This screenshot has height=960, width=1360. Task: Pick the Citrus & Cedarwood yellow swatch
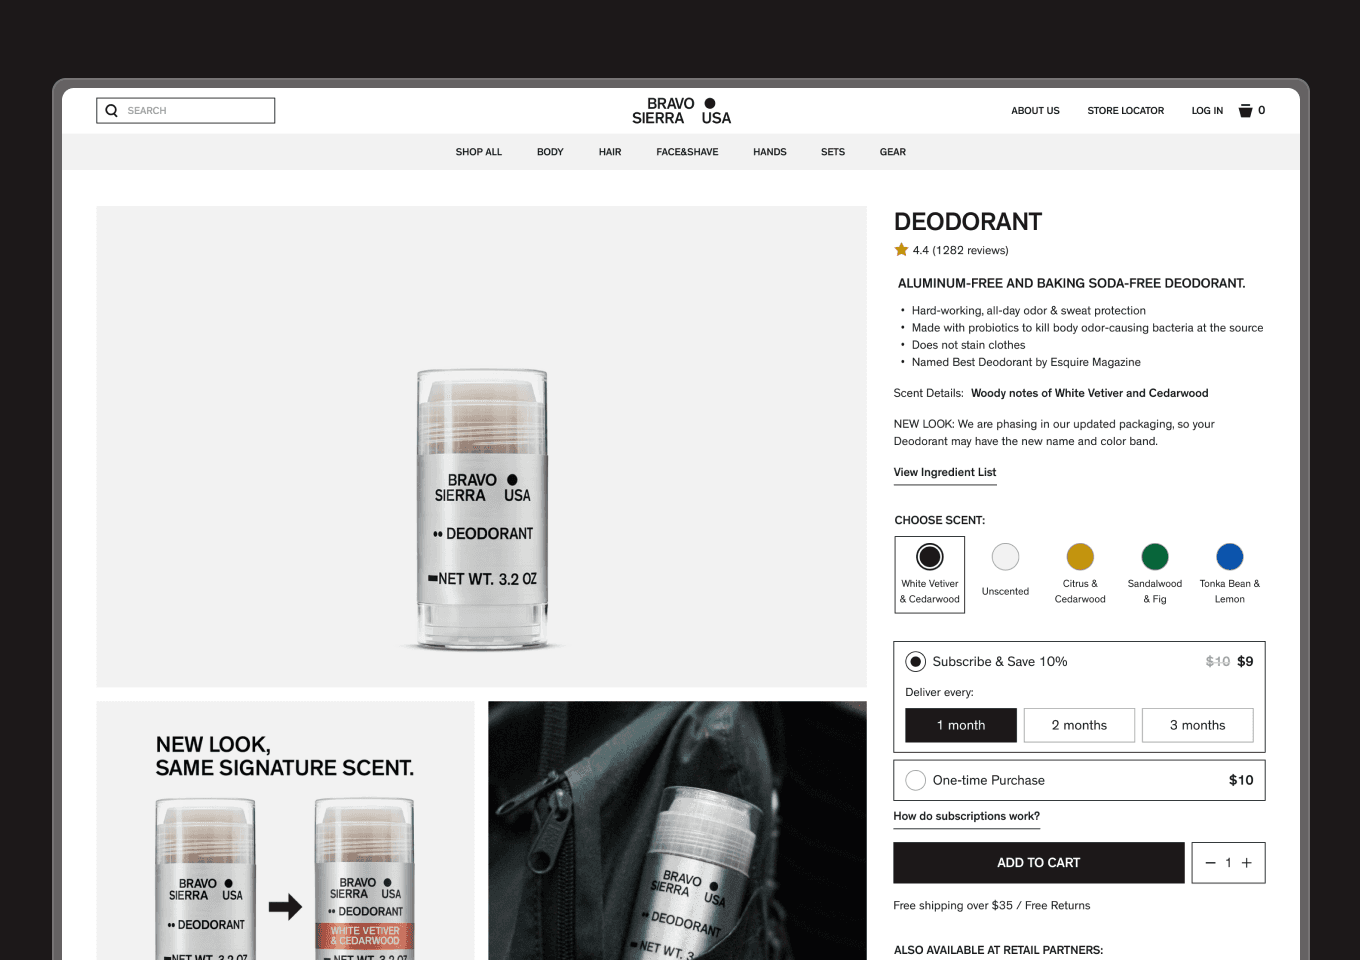tap(1080, 556)
